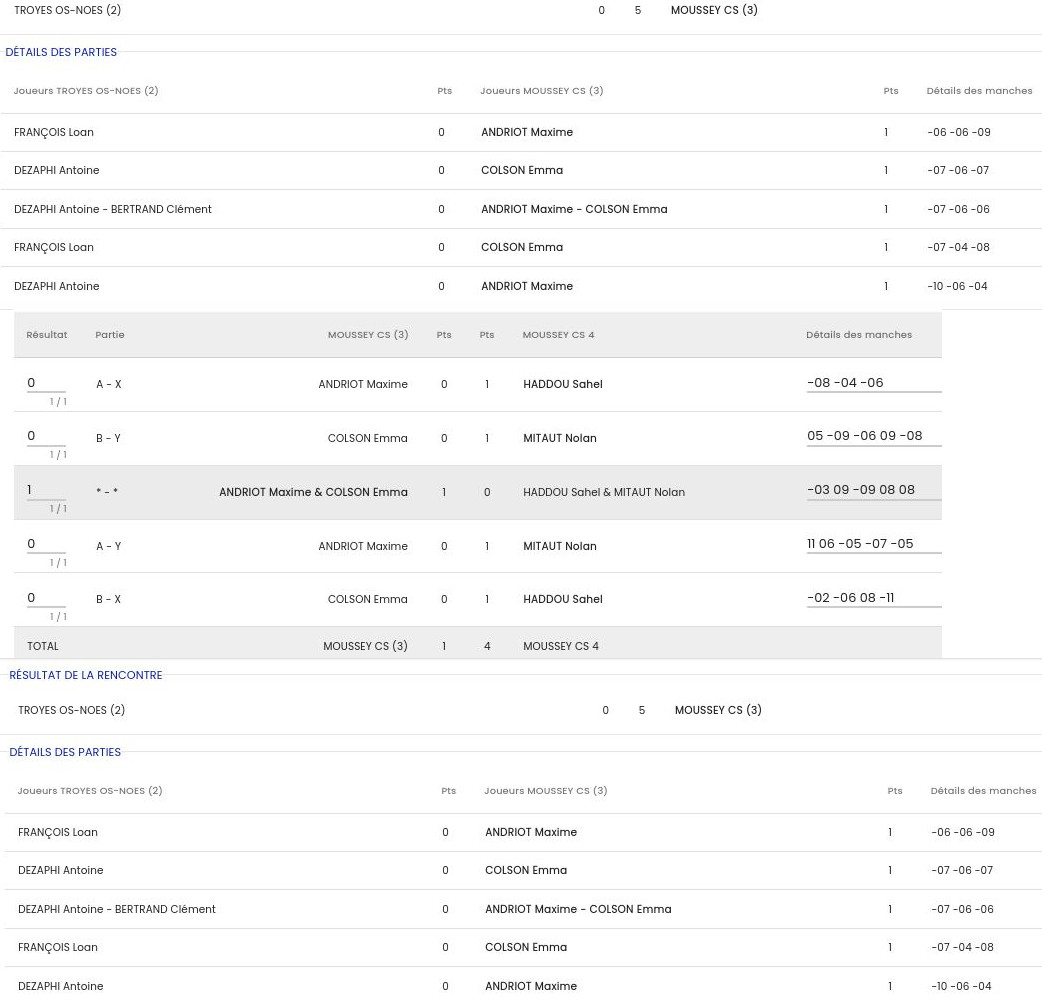This screenshot has height=1000, width=1042.
Task: Click the Résultat column header
Action: click(x=47, y=335)
